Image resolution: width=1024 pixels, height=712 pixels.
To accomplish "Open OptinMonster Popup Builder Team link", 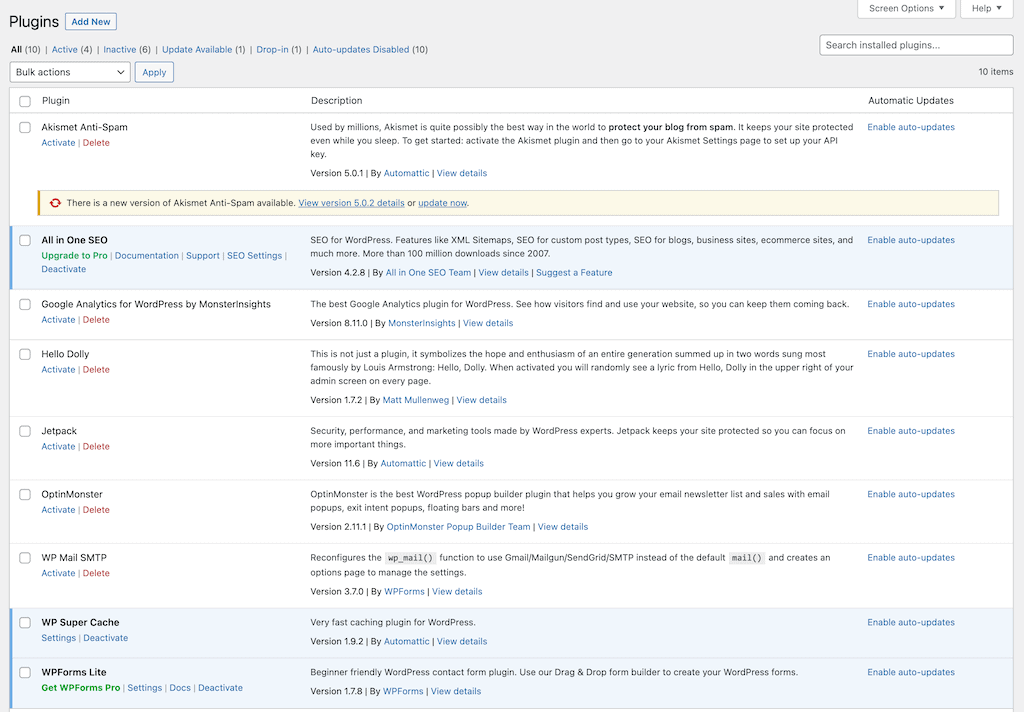I will click(x=458, y=527).
